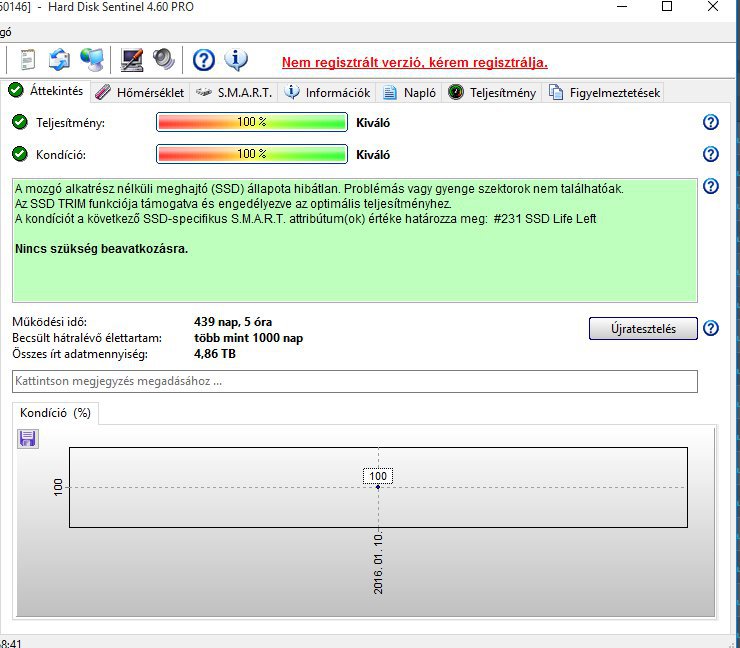Maximize the Hard Disk Sentinel window

pyautogui.click(x=667, y=7)
